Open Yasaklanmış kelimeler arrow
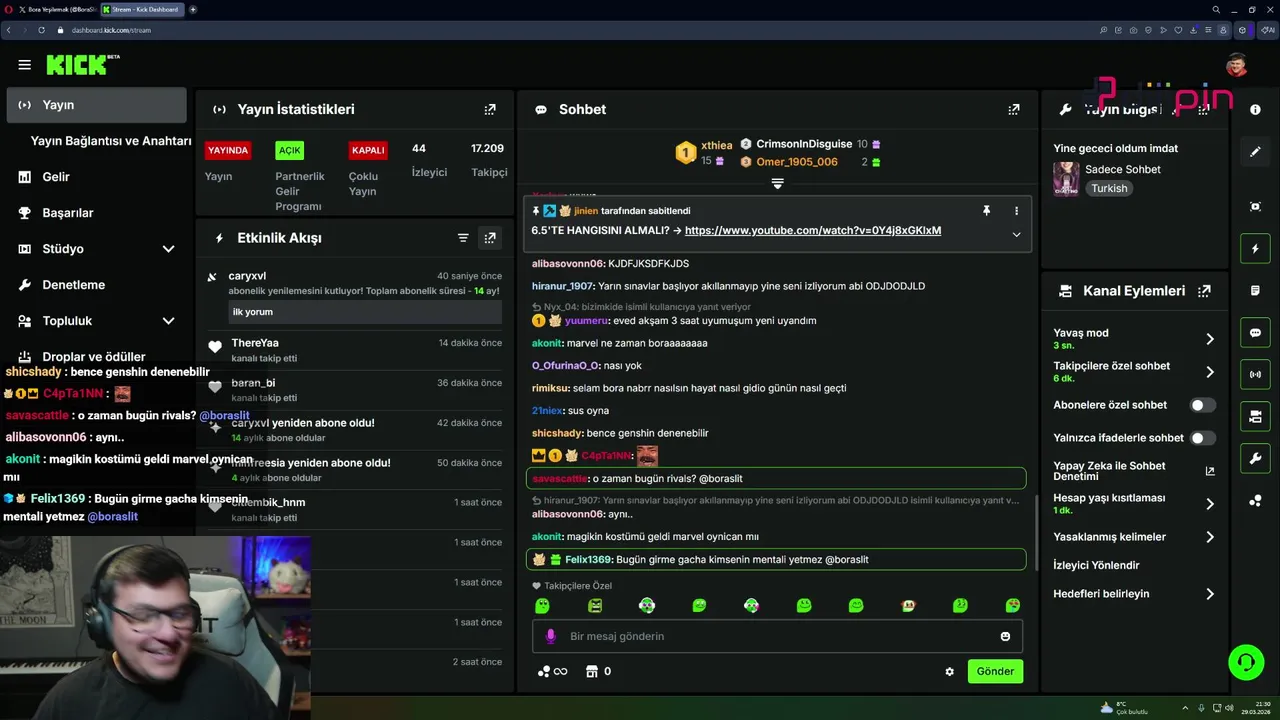 point(1209,537)
